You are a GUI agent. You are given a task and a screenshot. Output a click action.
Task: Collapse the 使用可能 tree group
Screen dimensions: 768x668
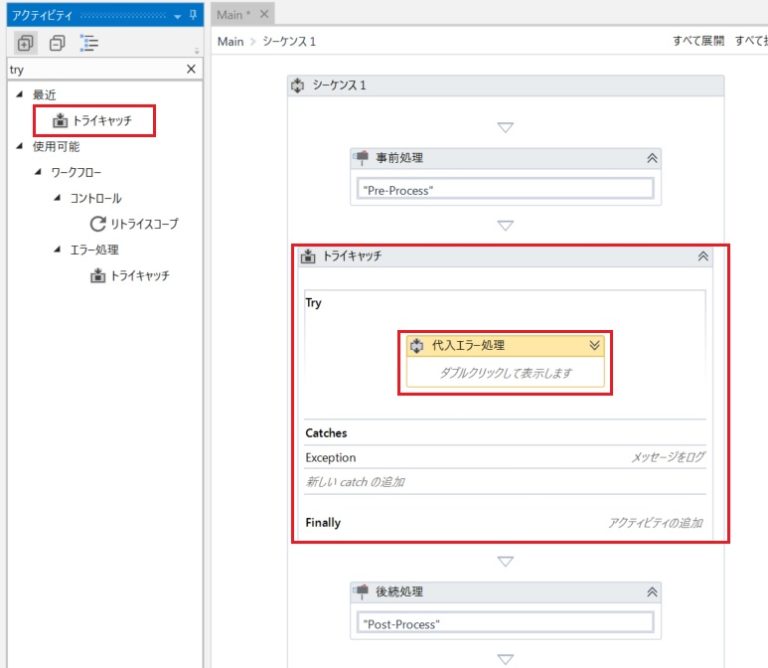[x=20, y=146]
